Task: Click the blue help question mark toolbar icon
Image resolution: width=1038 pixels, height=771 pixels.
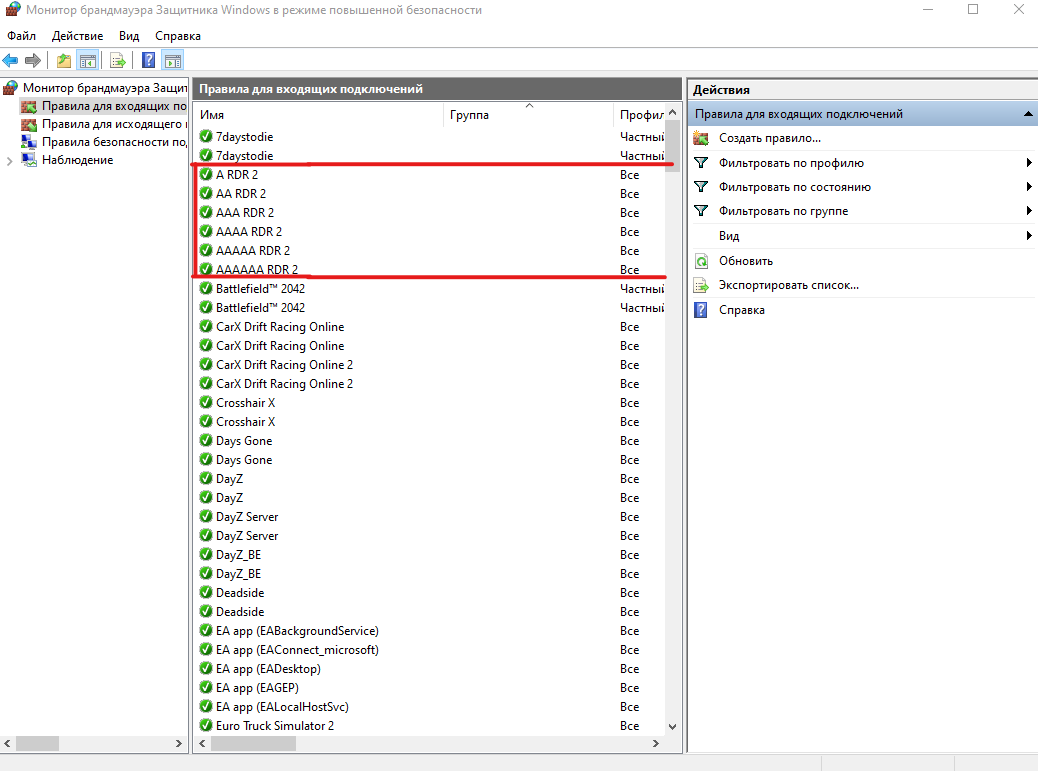Action: click(149, 61)
